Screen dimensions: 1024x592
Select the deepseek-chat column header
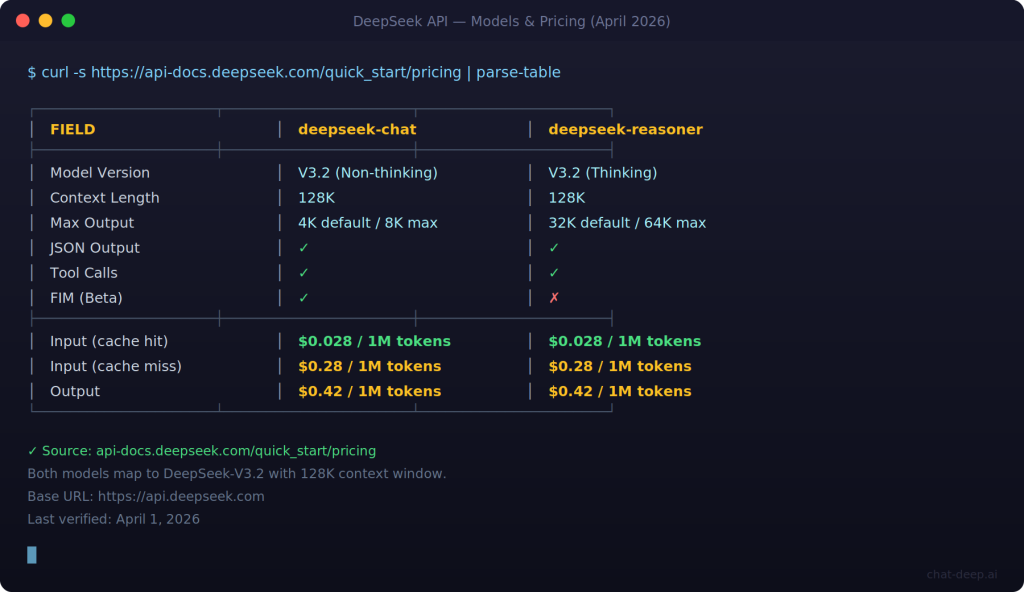click(357, 128)
